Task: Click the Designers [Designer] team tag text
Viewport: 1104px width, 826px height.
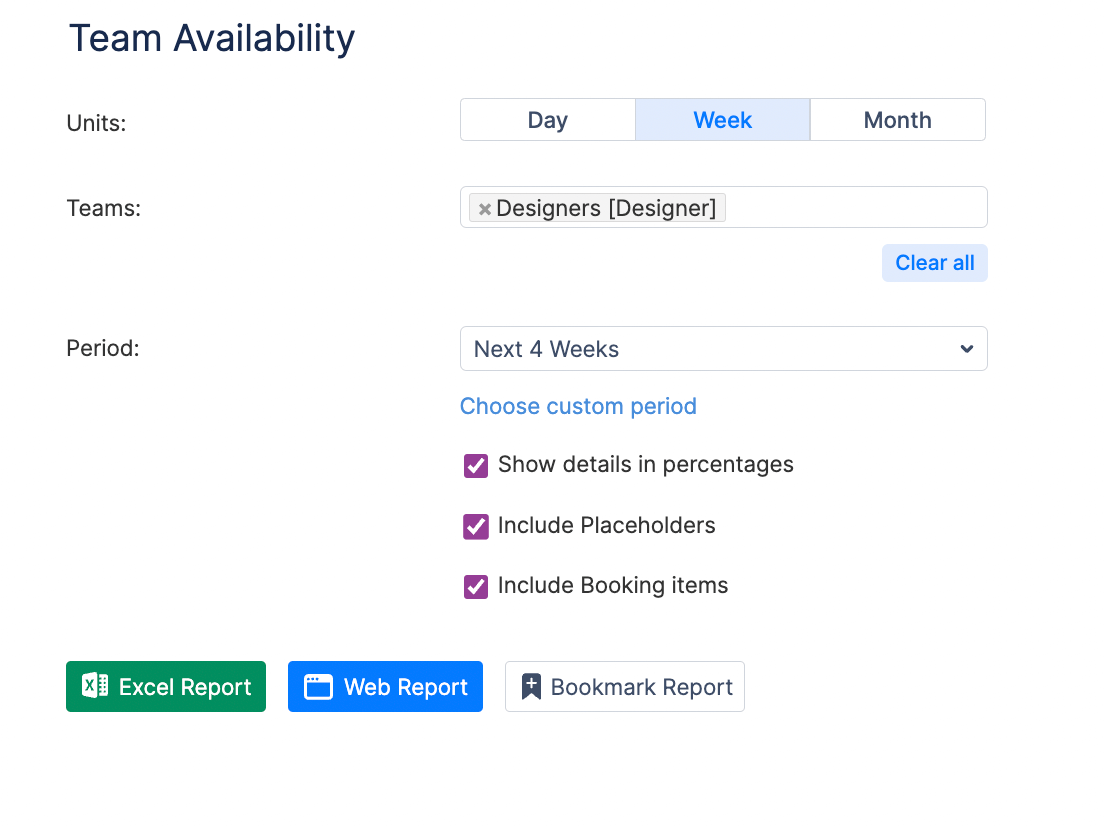Action: (x=606, y=208)
